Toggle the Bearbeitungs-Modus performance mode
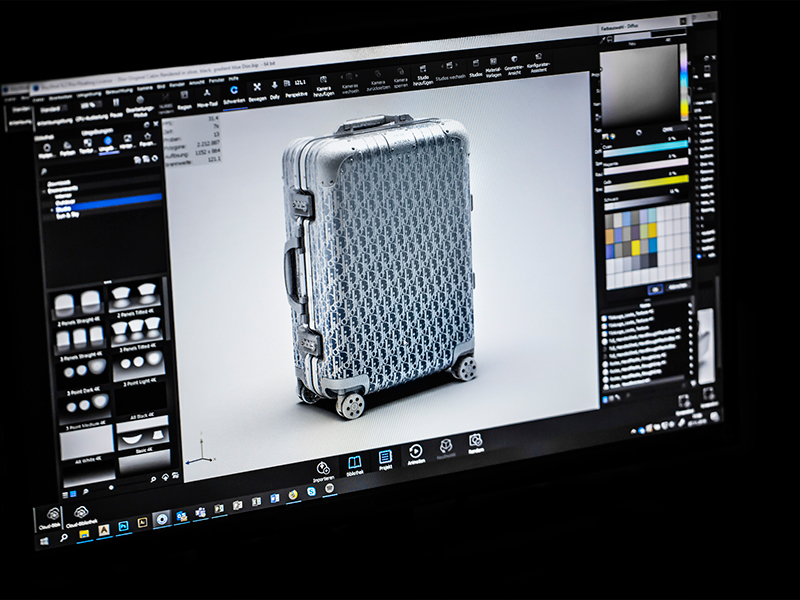 pos(140,106)
